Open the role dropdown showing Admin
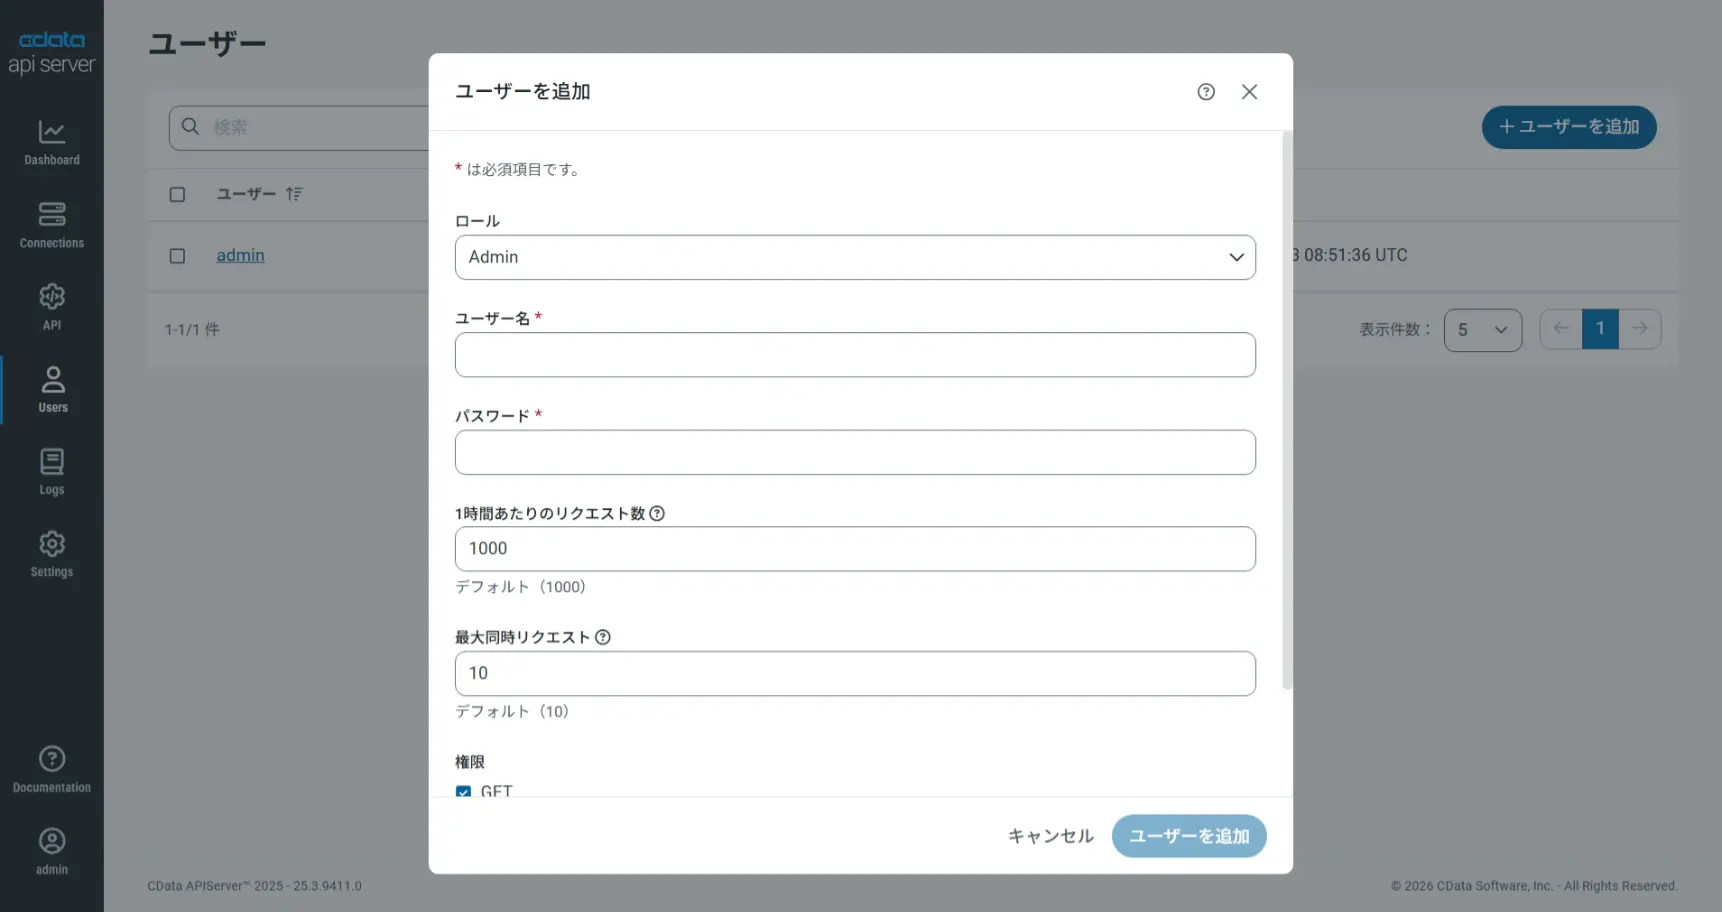 click(x=855, y=257)
